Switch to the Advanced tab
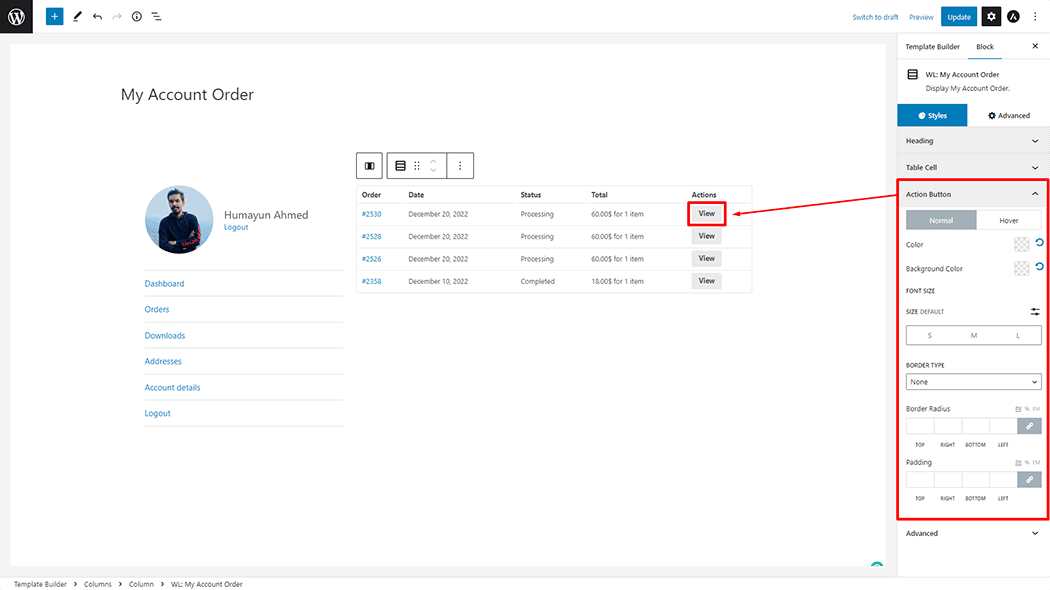1050x590 pixels. (1008, 115)
